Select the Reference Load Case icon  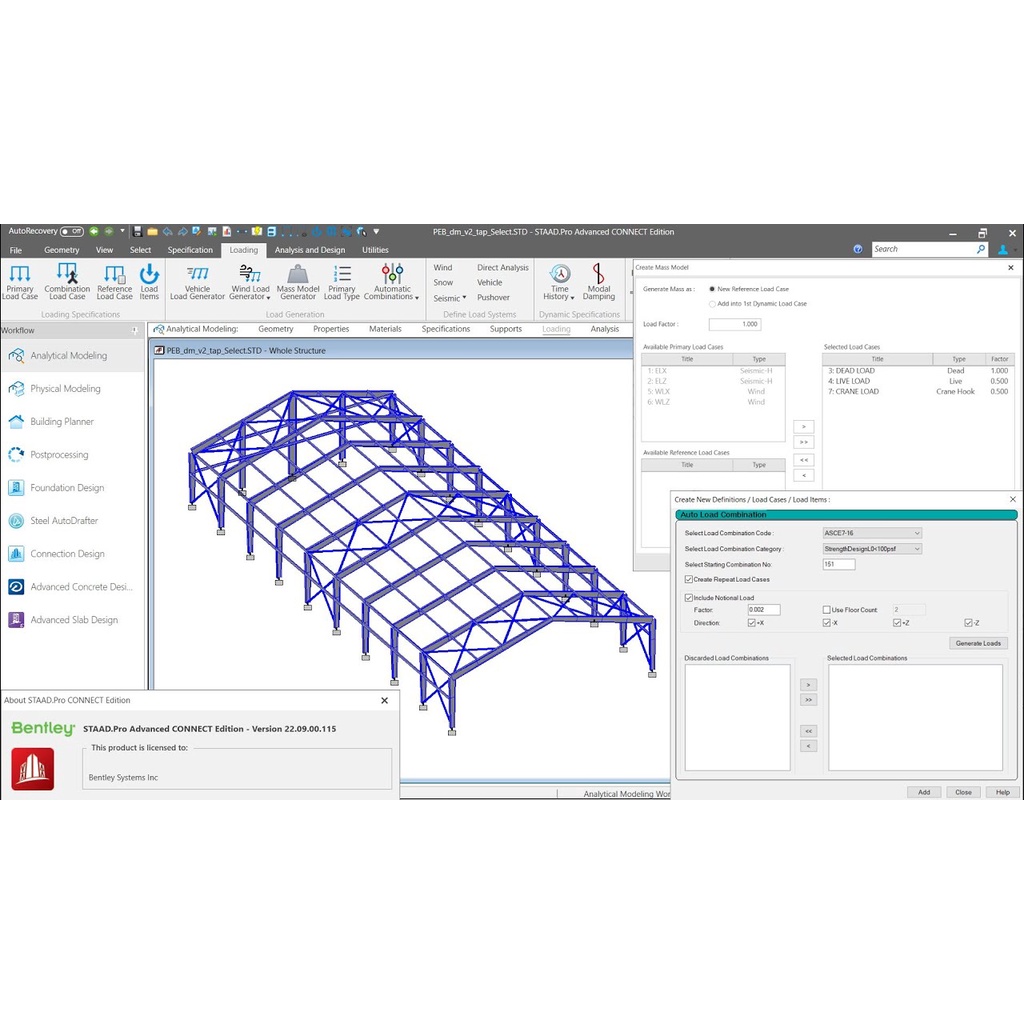coord(114,281)
